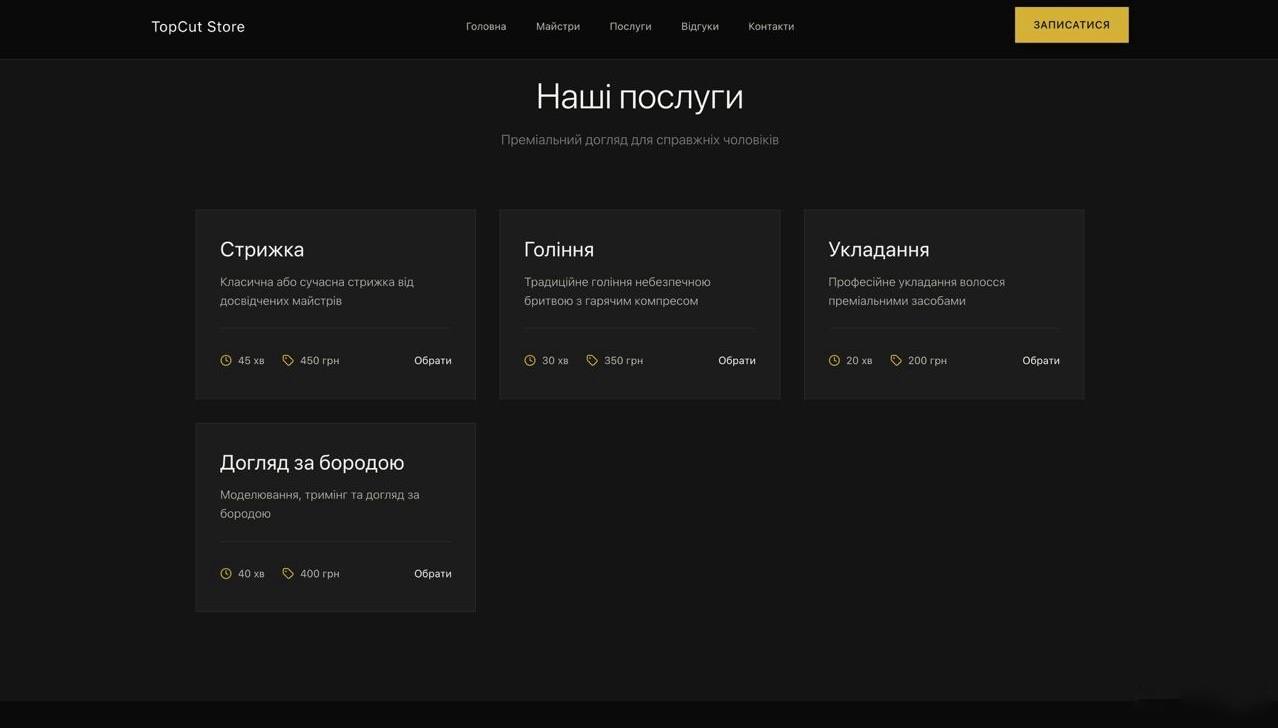Click the price tag icon beside 350 грн

(x=592, y=360)
